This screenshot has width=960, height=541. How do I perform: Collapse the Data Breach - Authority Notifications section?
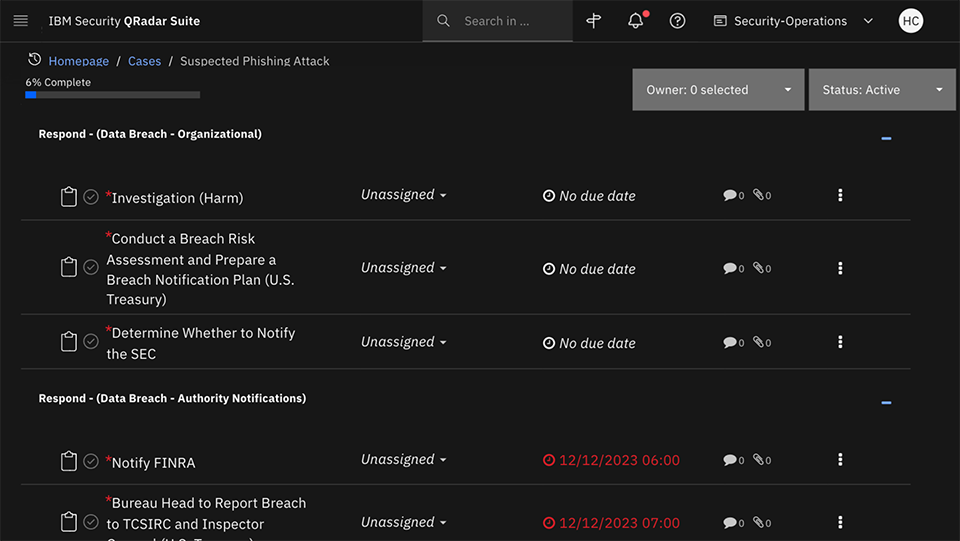tap(886, 403)
